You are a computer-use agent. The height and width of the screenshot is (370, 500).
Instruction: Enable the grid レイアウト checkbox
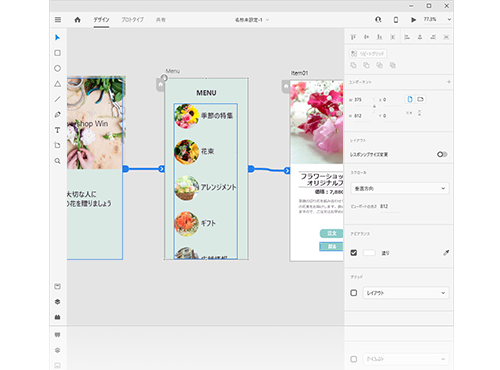point(354,293)
